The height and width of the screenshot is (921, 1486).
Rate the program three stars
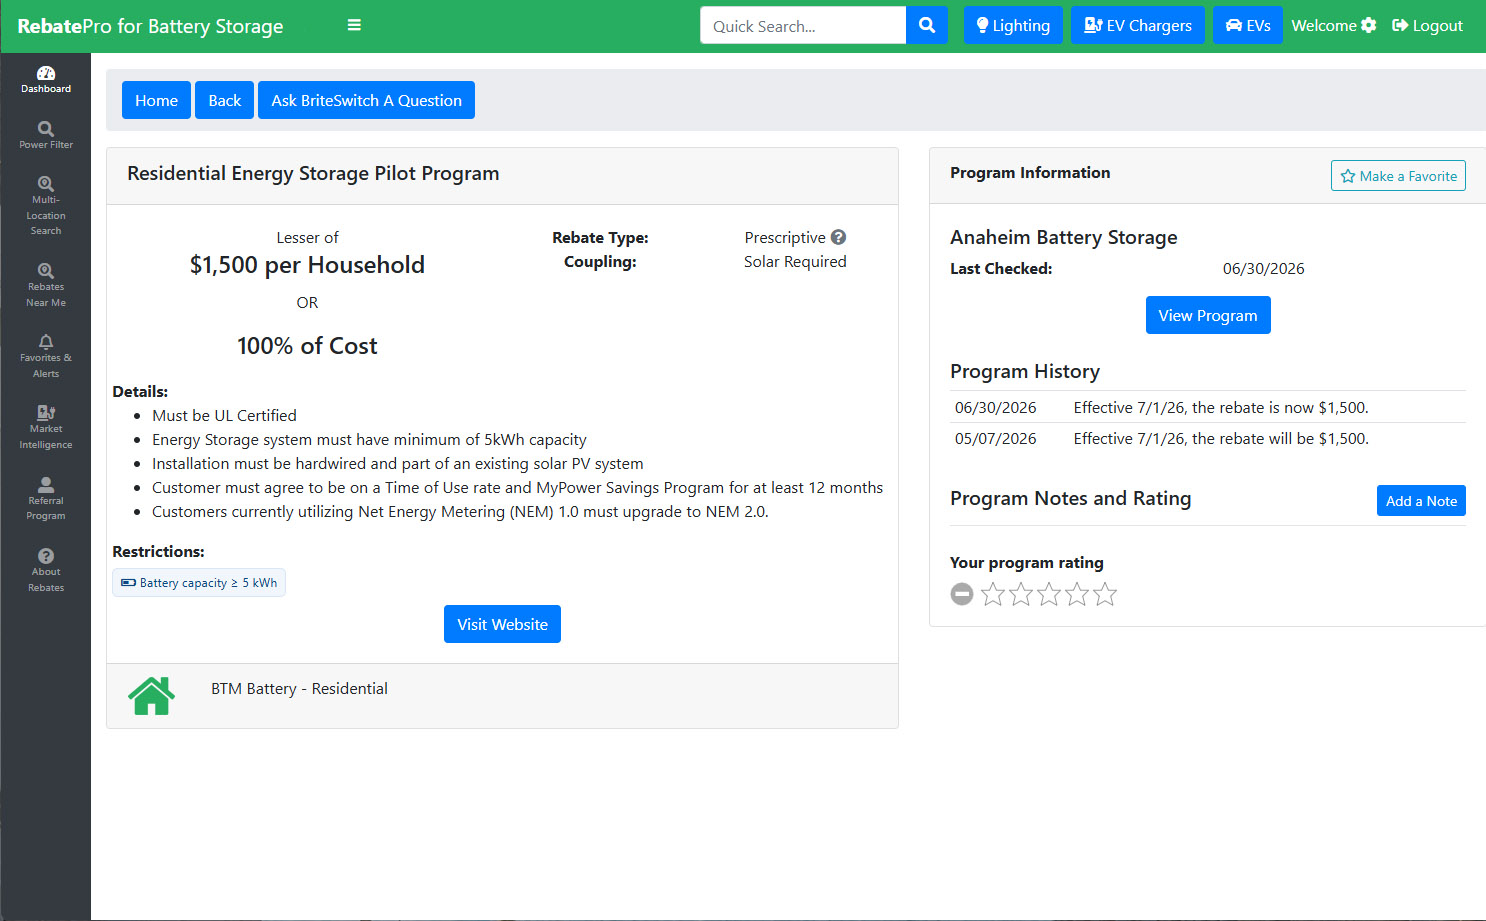pyautogui.click(x=1049, y=594)
